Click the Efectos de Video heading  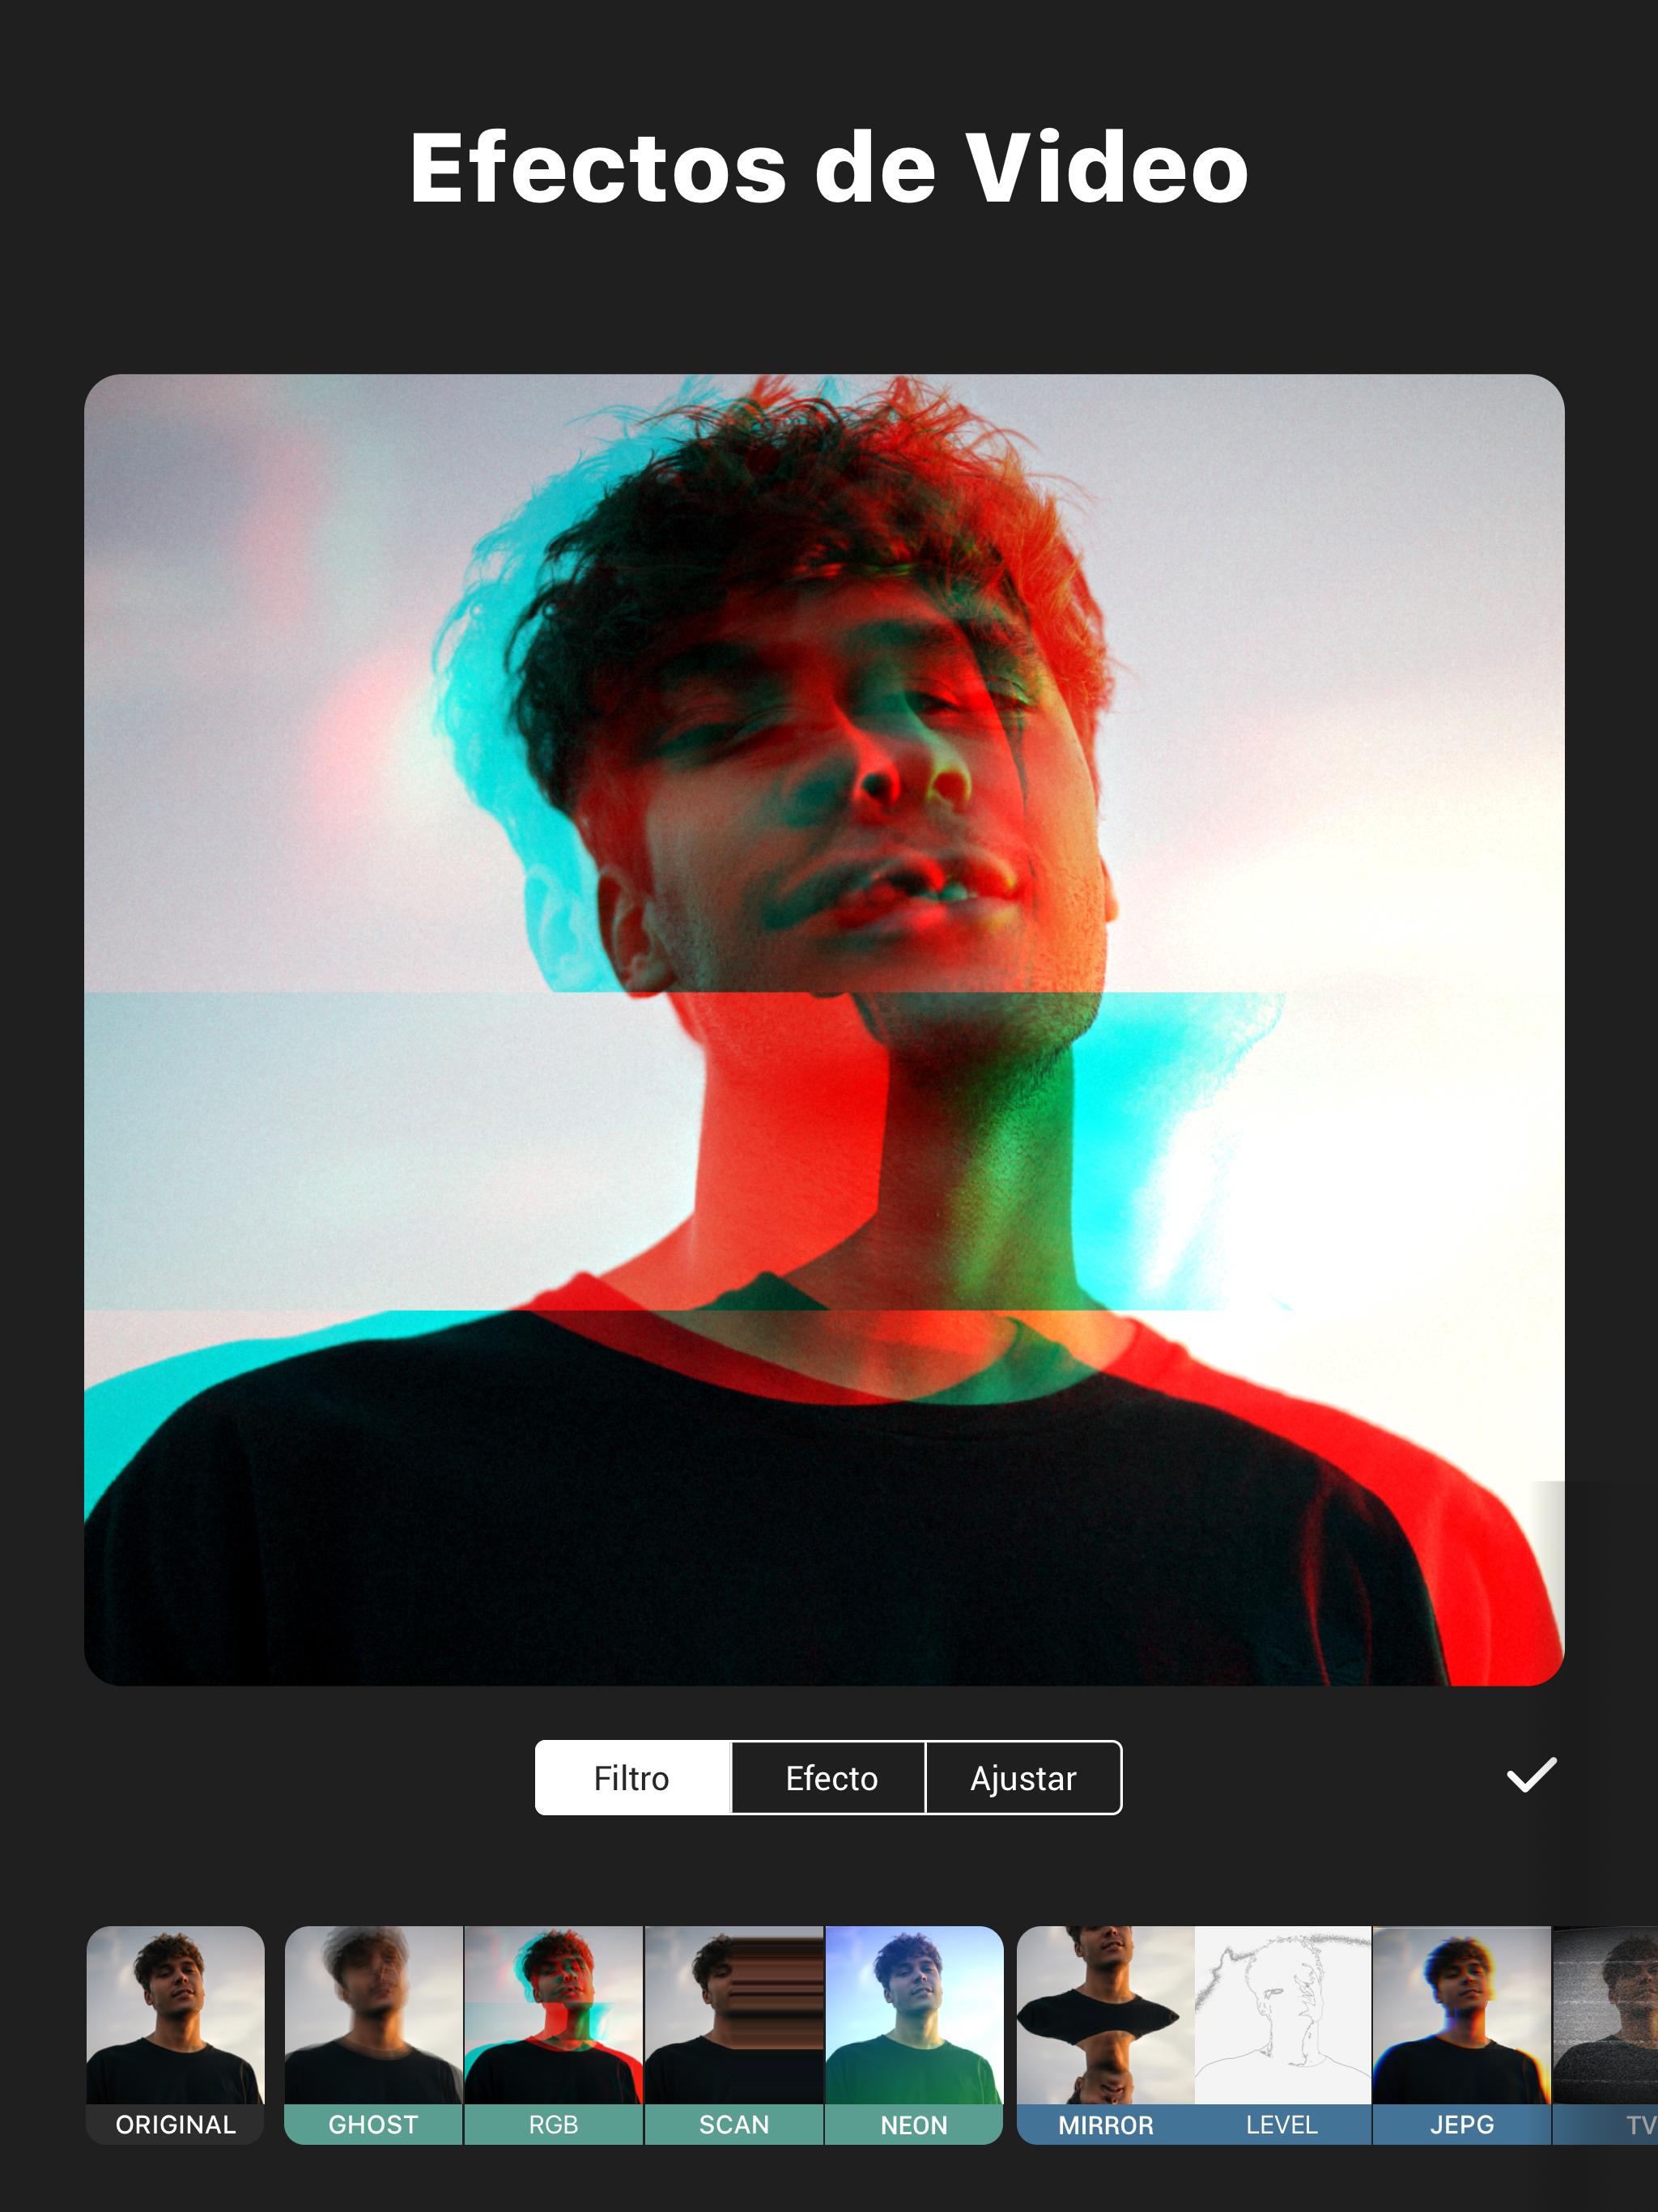point(829,168)
